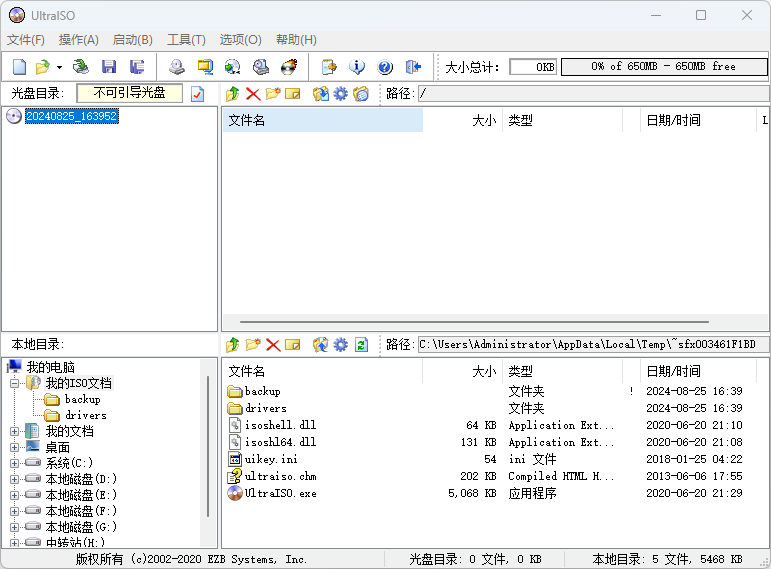Sort disc pane by 日期/时间 column header

coord(697,120)
